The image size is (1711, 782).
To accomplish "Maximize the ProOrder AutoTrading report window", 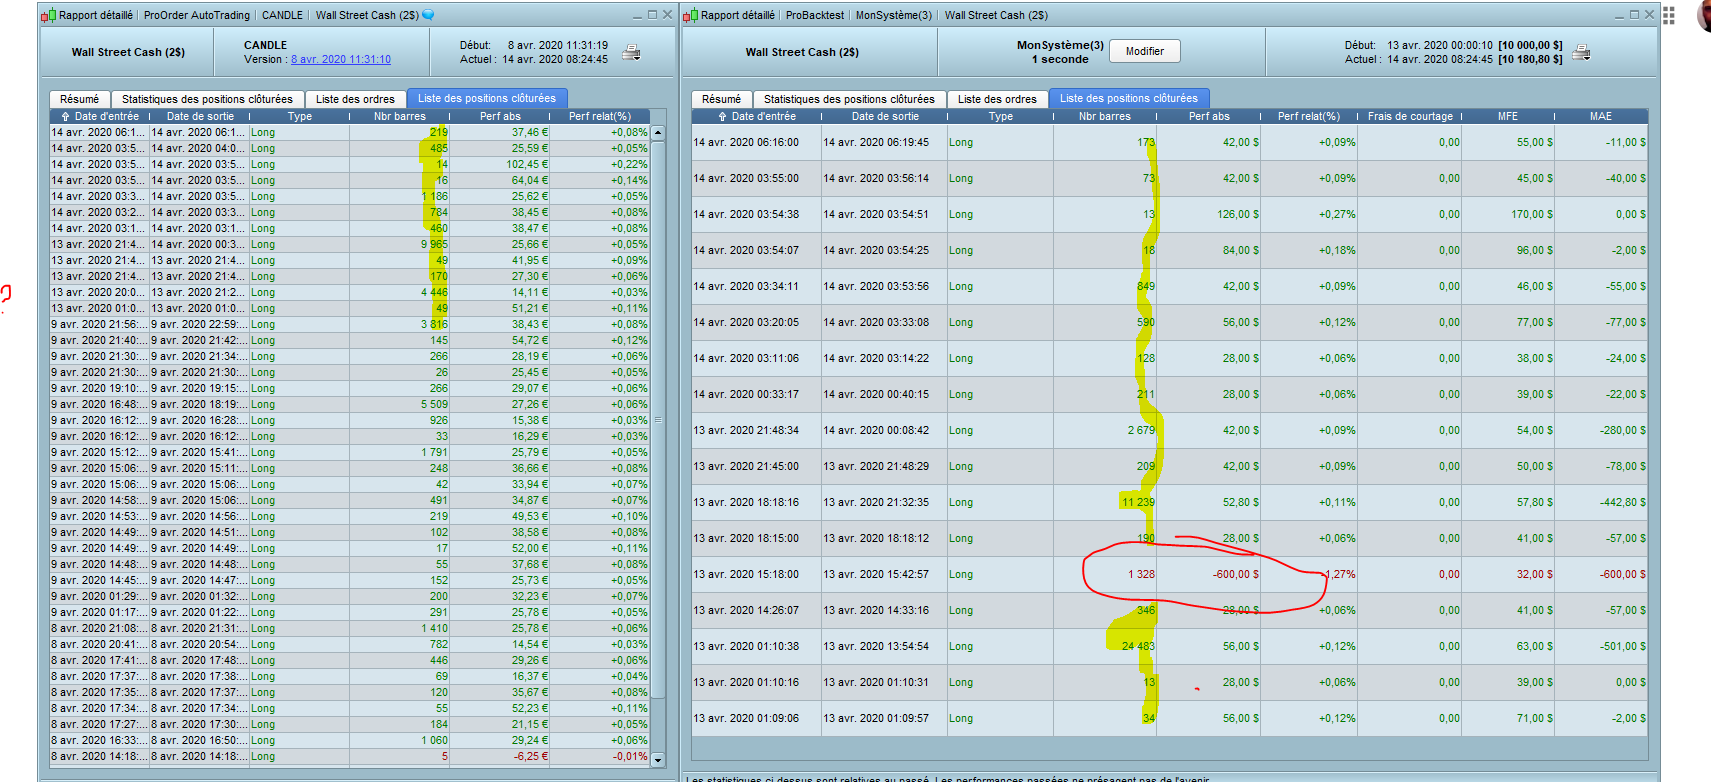I will pyautogui.click(x=653, y=15).
